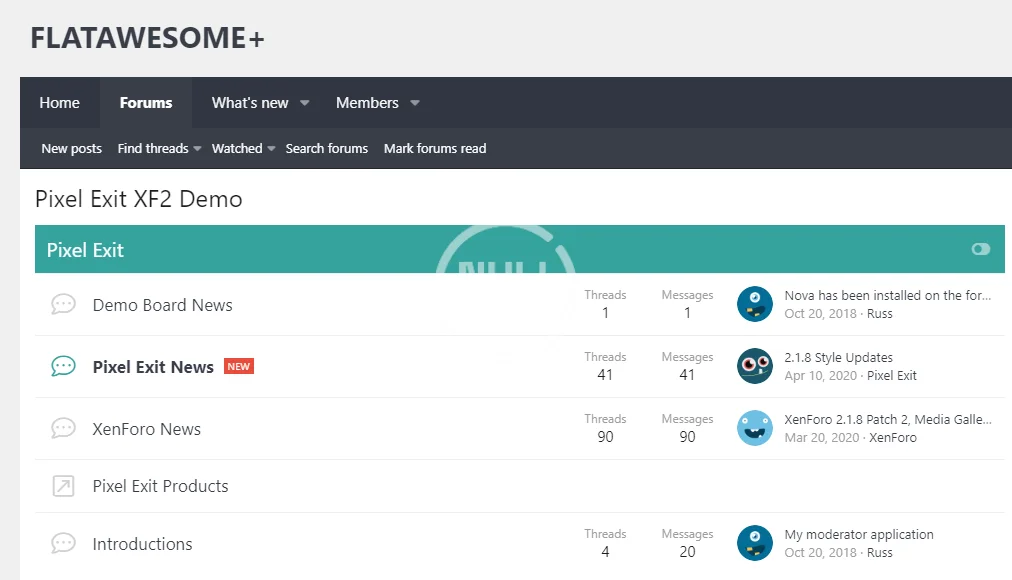The width and height of the screenshot is (1012, 580).
Task: Toggle the Pixel Exit category collapse switch
Action: [x=980, y=249]
